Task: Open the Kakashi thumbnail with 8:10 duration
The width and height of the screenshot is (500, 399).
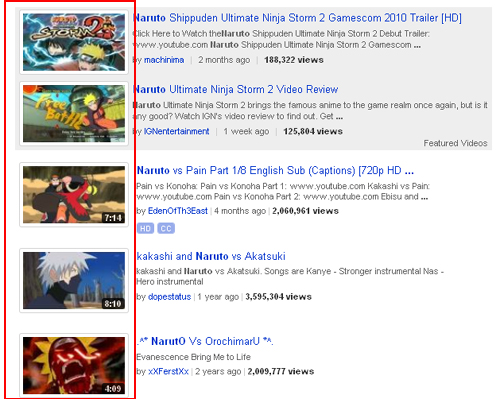Action: coord(74,280)
